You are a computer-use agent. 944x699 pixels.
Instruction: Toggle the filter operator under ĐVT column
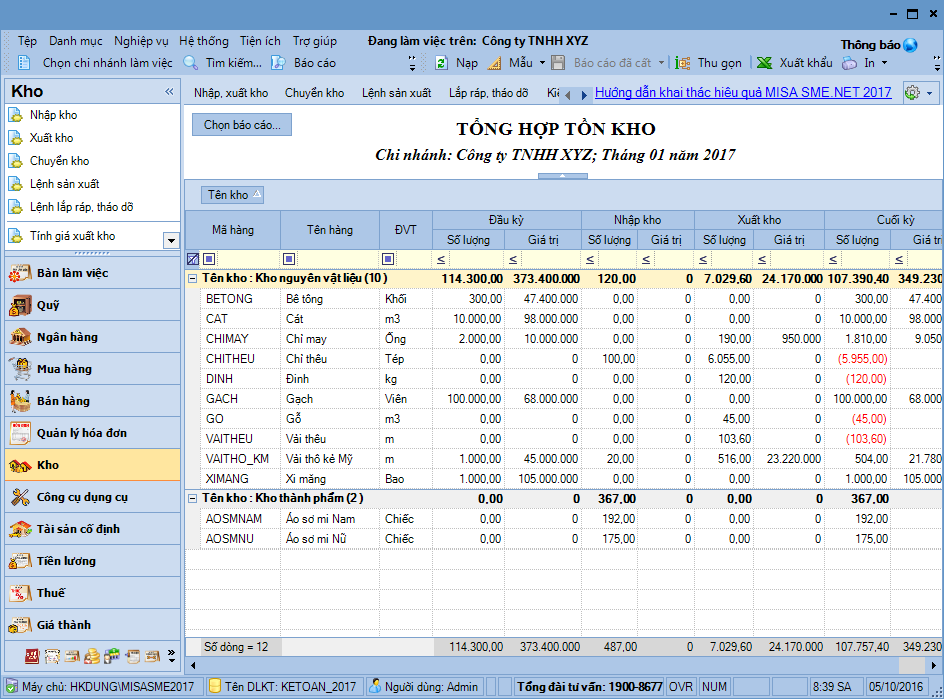(388, 259)
